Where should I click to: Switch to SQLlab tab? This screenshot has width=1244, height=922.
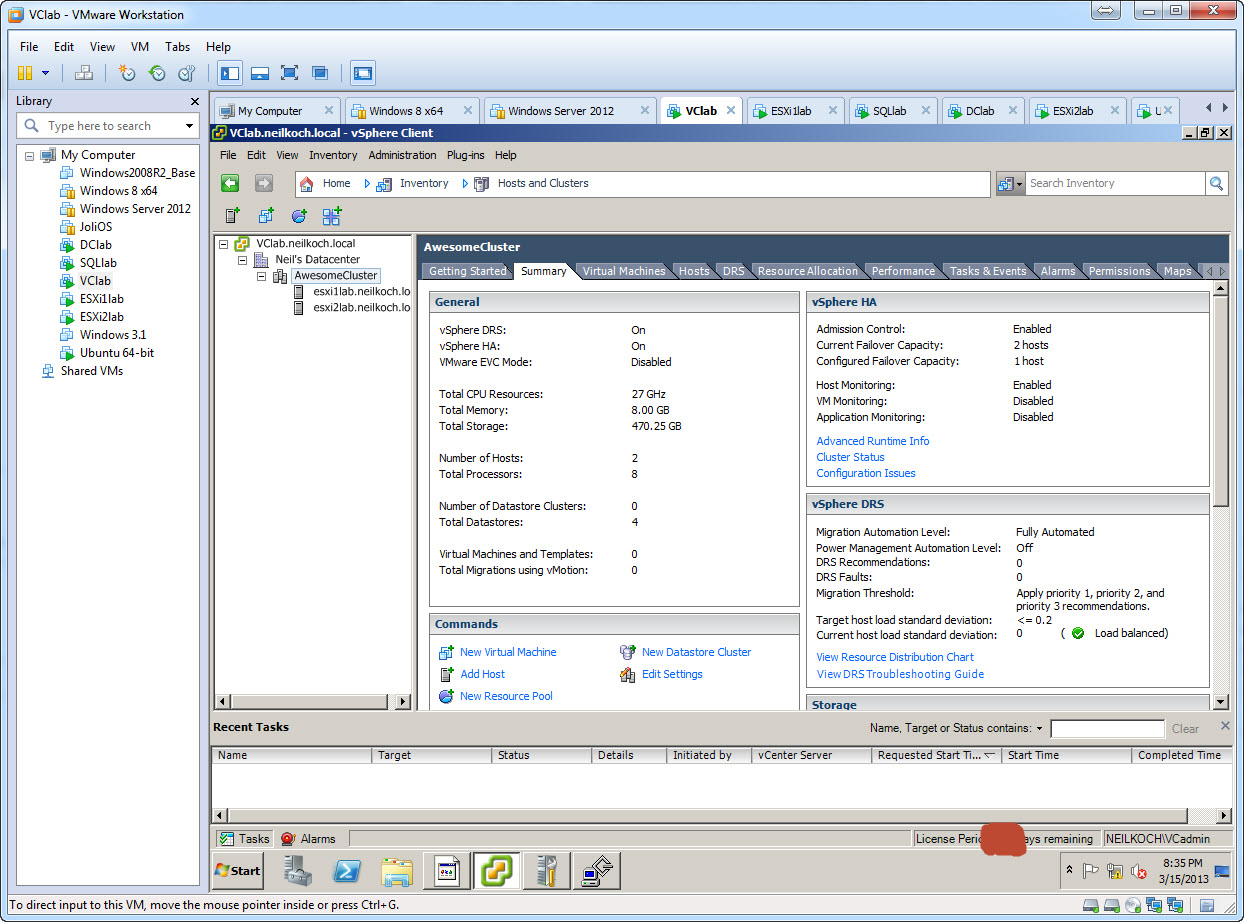(889, 111)
